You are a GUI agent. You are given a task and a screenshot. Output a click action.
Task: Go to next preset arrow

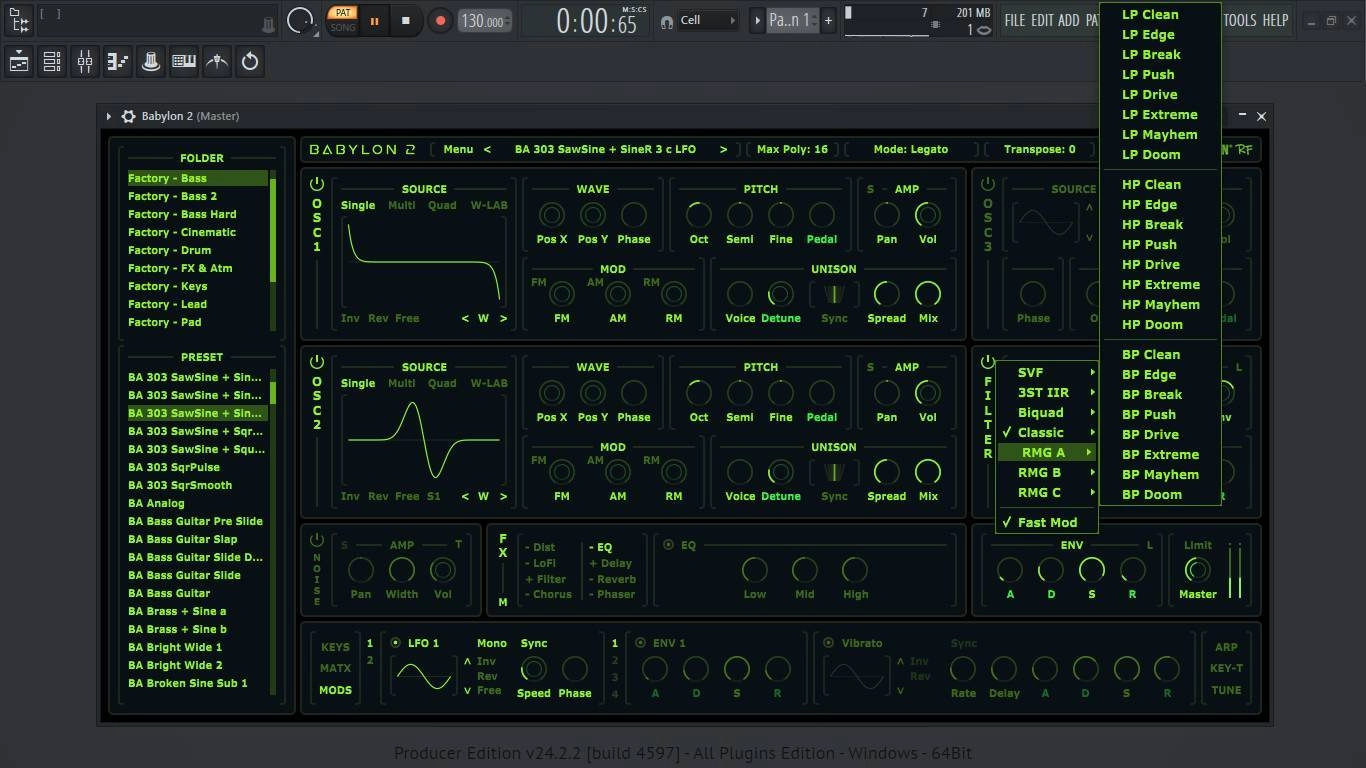point(723,149)
